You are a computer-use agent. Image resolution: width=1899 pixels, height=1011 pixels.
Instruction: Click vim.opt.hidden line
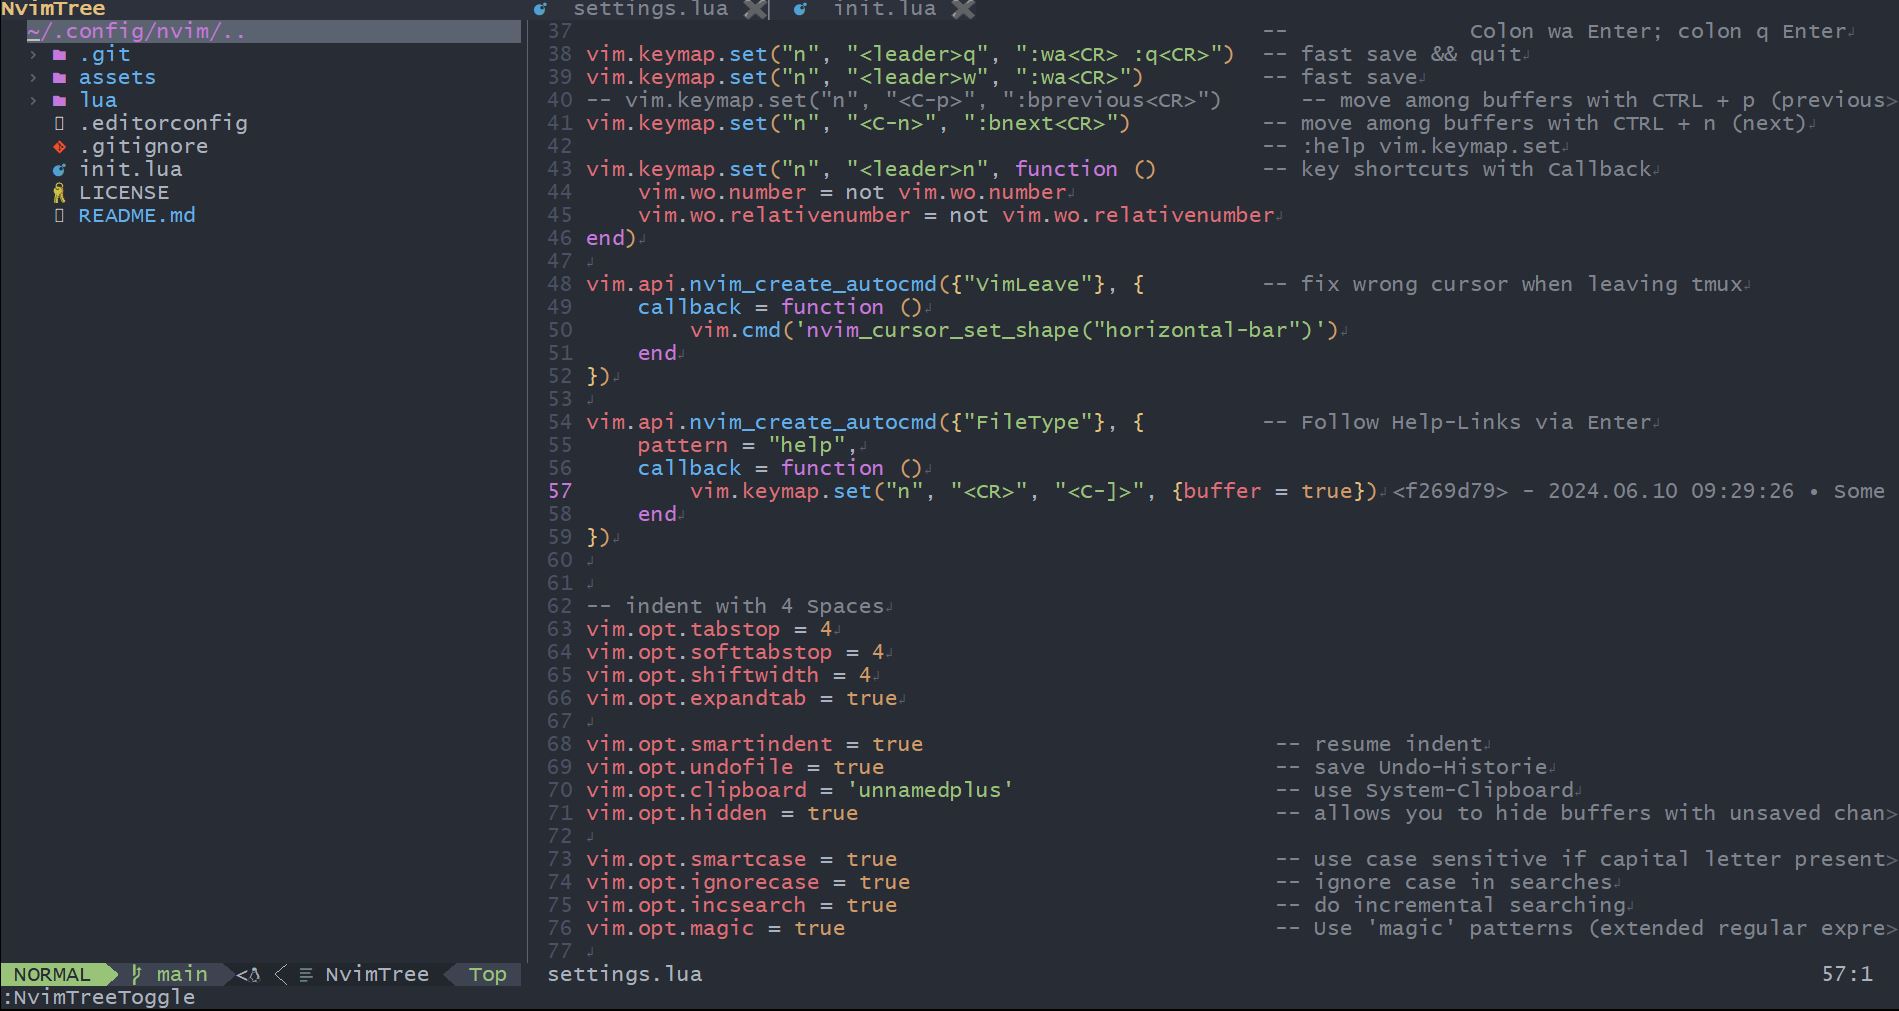722,813
